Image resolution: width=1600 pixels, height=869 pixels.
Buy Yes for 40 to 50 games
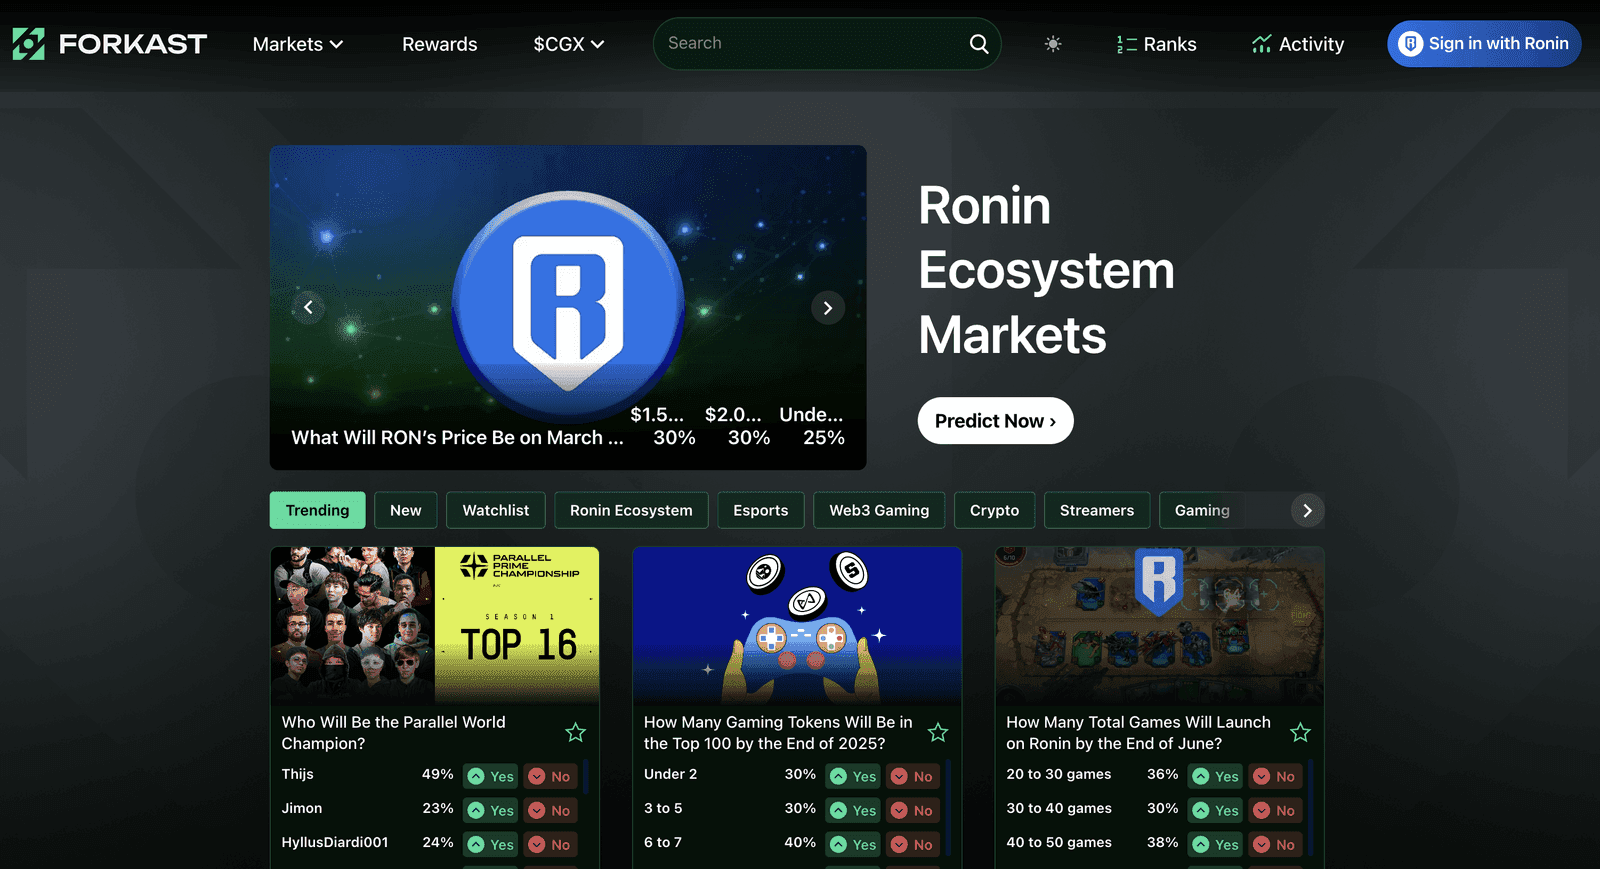point(1215,844)
